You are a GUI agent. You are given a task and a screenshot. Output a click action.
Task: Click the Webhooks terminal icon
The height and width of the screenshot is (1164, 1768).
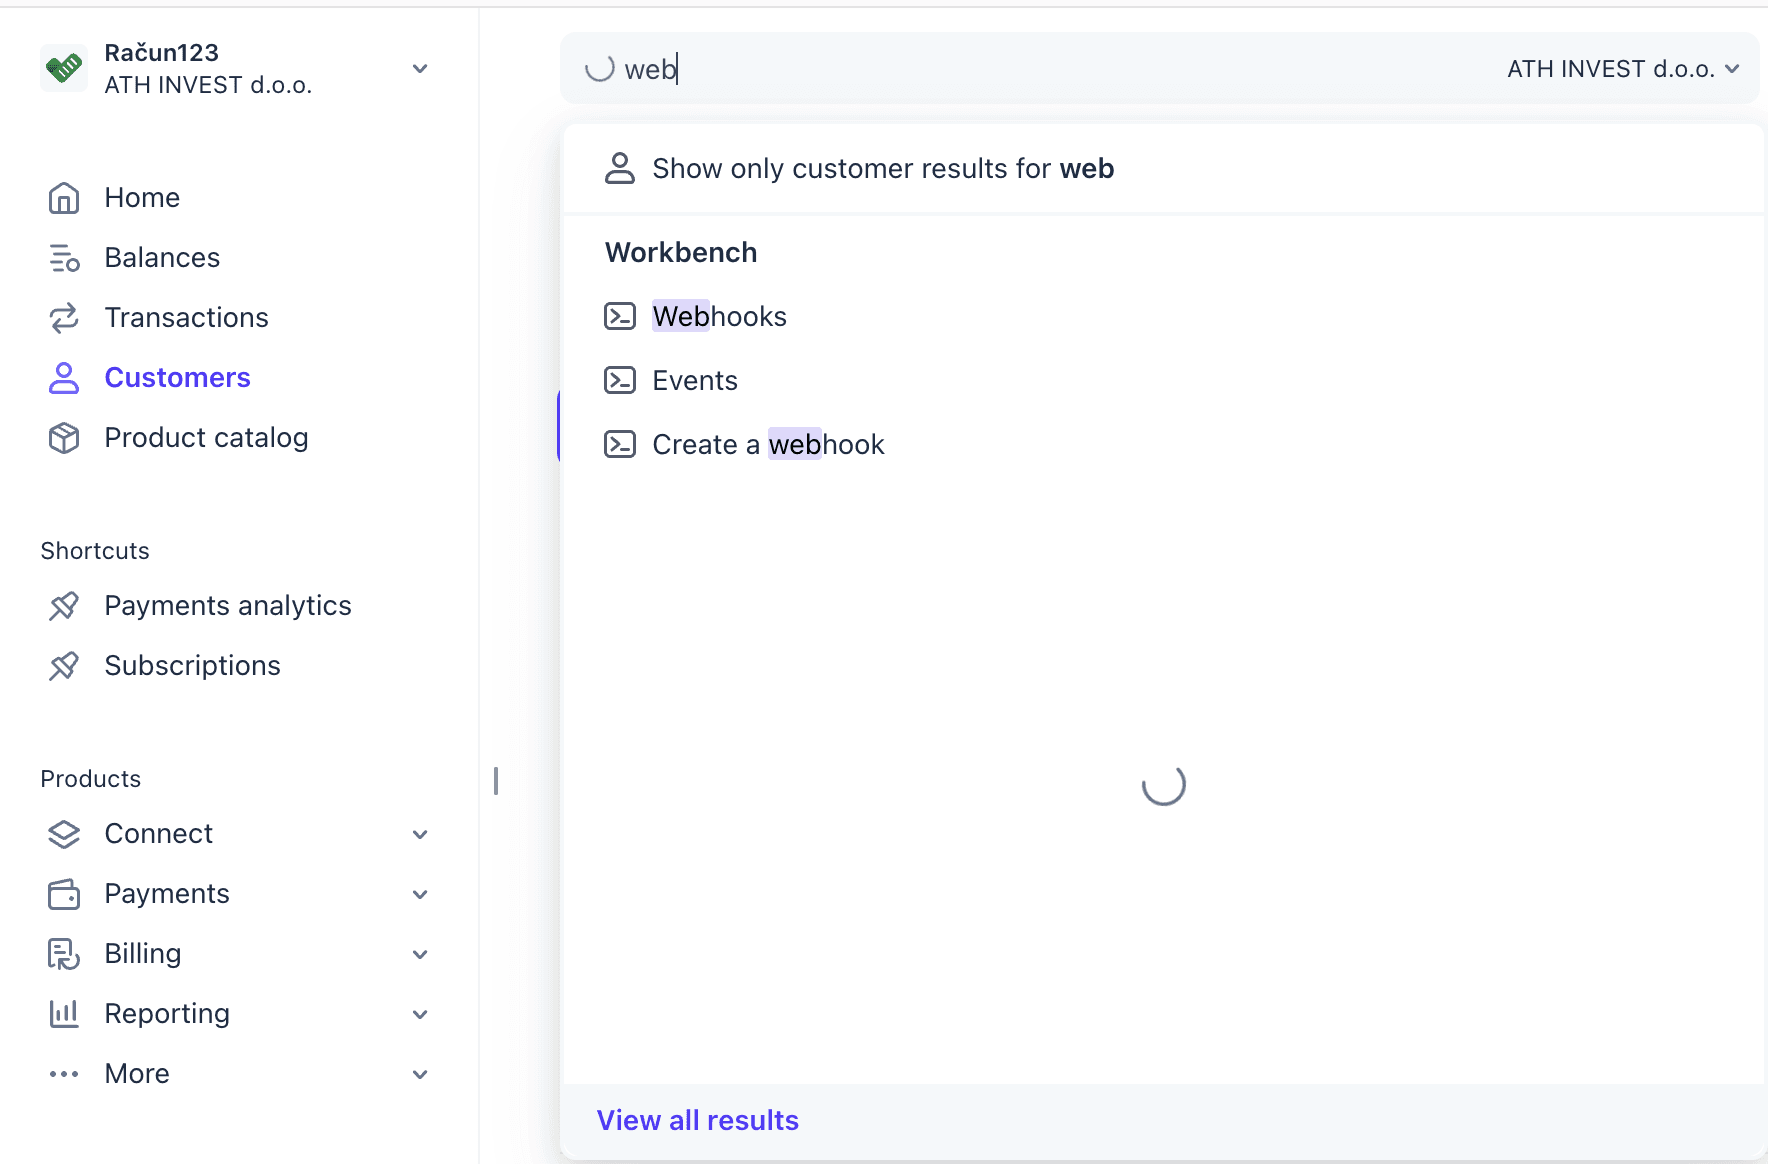tap(620, 315)
